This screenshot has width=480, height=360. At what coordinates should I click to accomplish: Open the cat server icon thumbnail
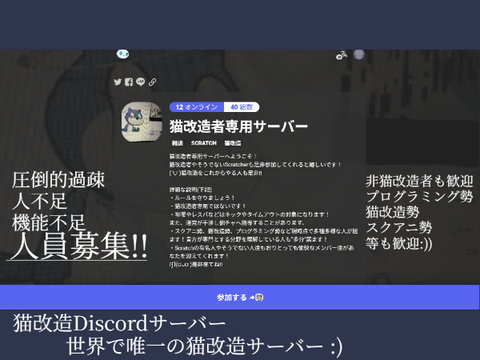coord(141,122)
